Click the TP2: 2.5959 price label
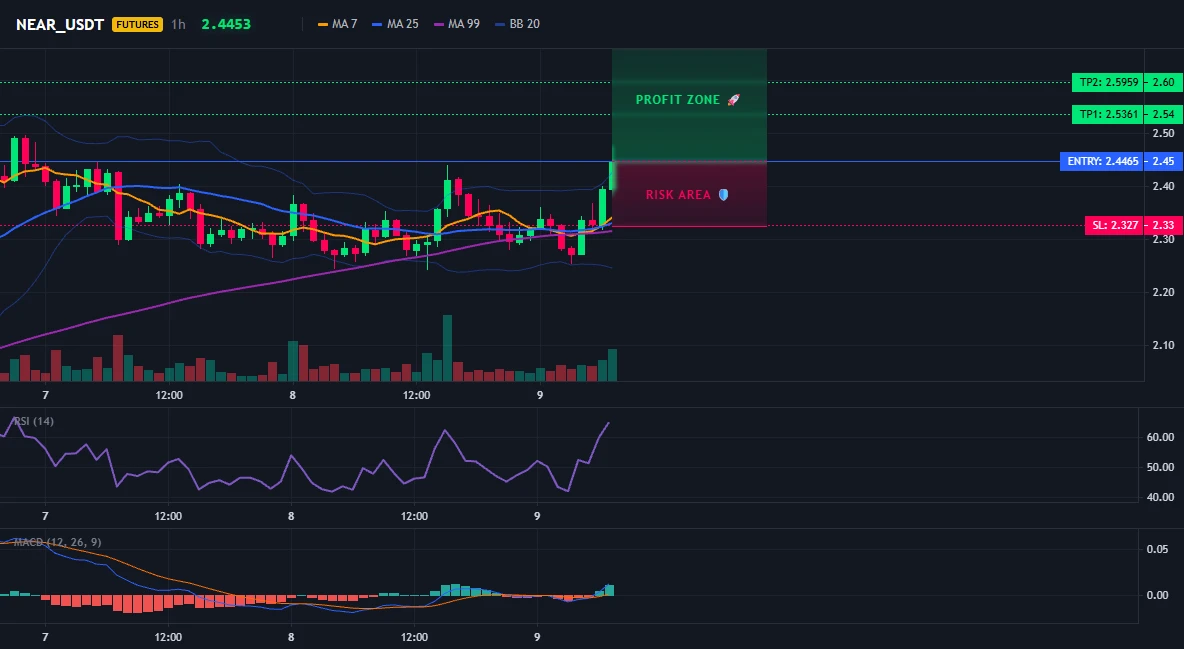Image resolution: width=1184 pixels, height=649 pixels. click(x=1107, y=82)
